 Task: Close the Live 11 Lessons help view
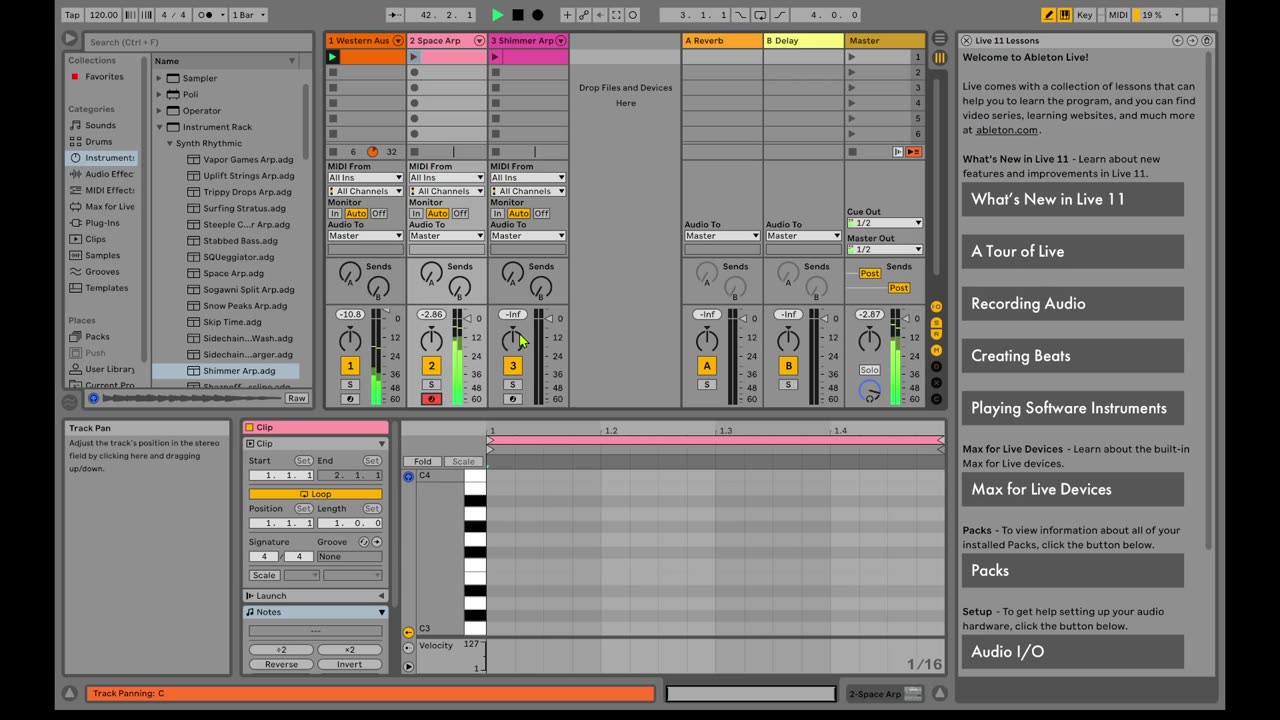click(x=966, y=41)
